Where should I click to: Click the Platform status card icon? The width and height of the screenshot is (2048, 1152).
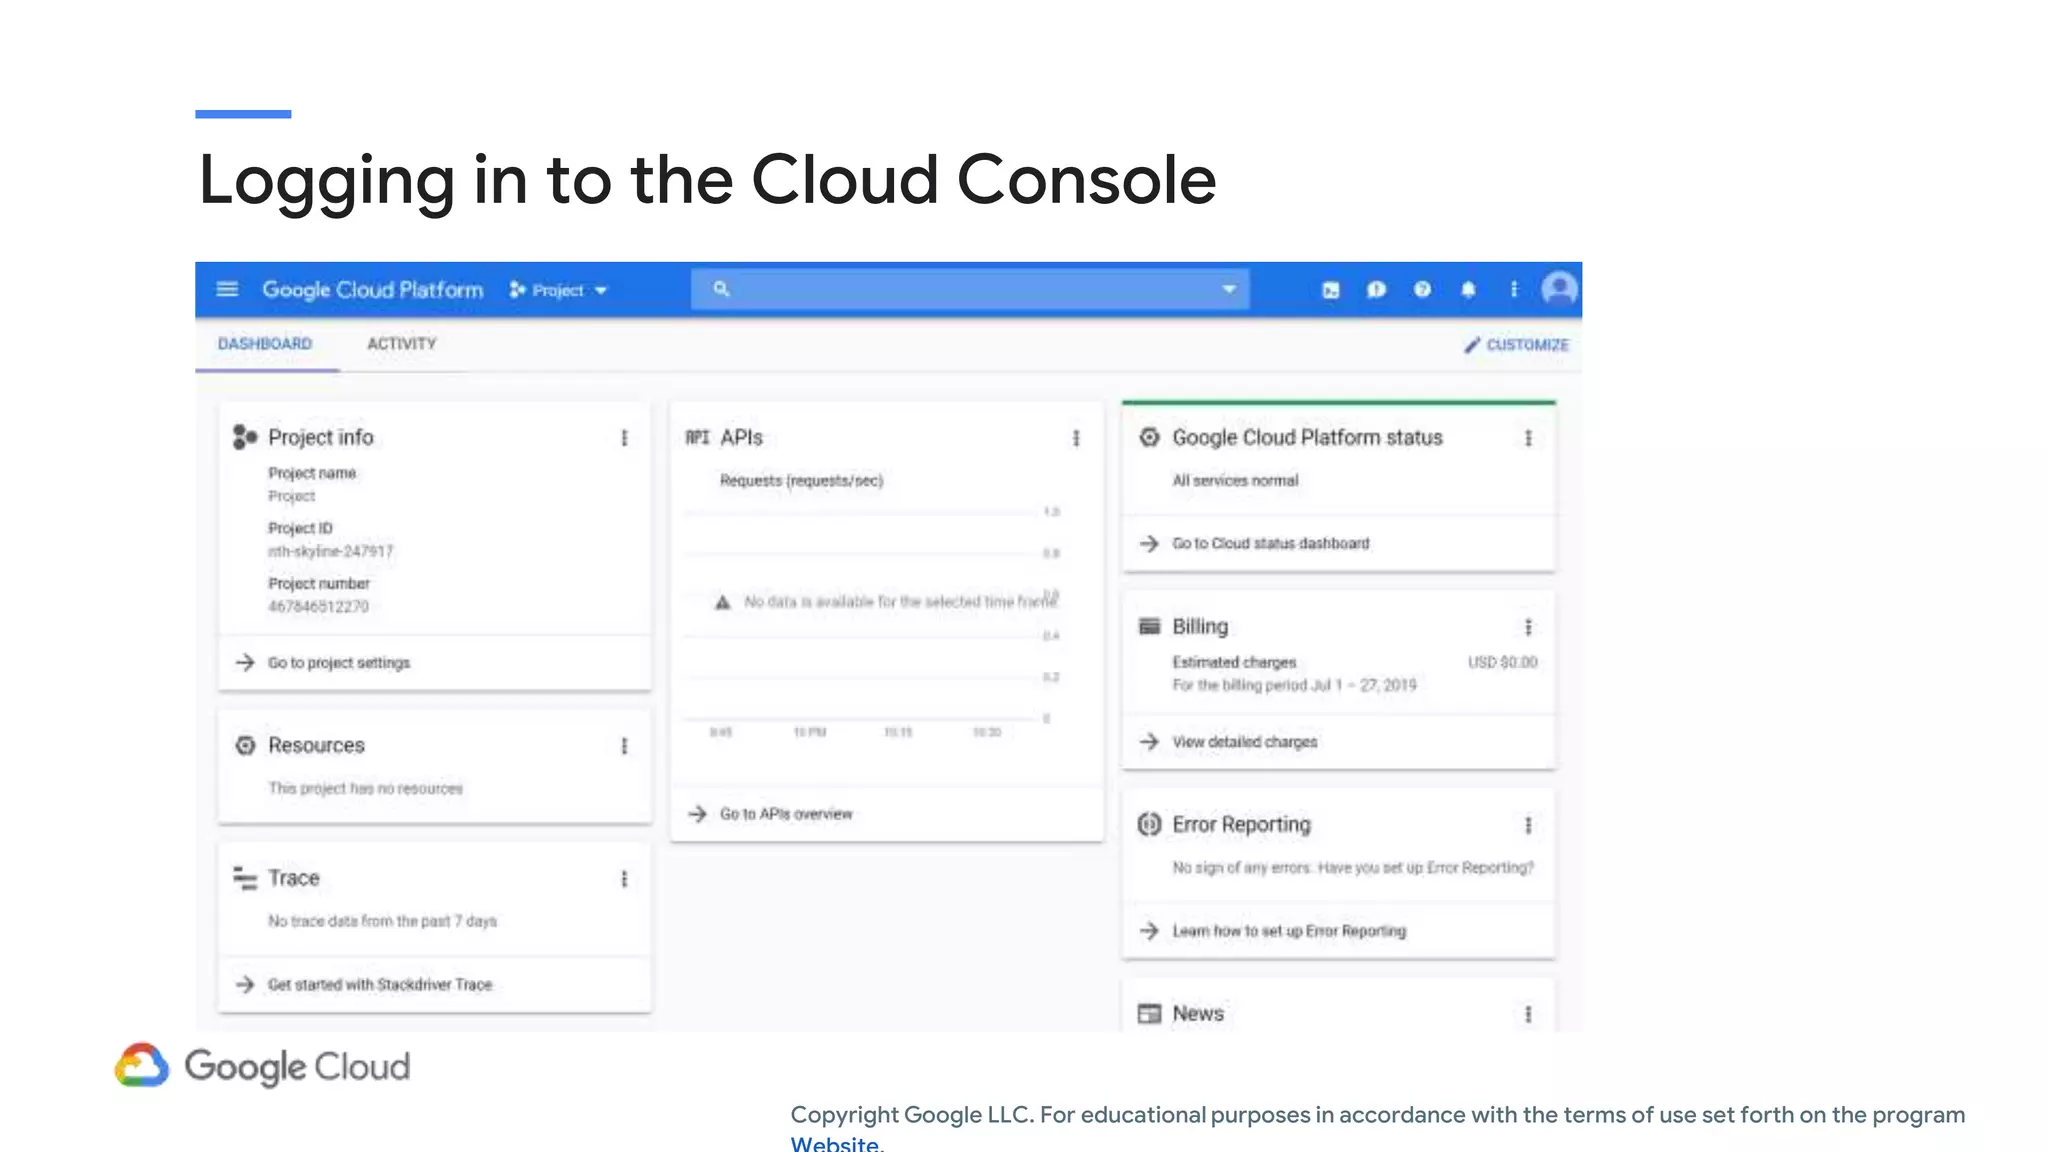tap(1149, 437)
